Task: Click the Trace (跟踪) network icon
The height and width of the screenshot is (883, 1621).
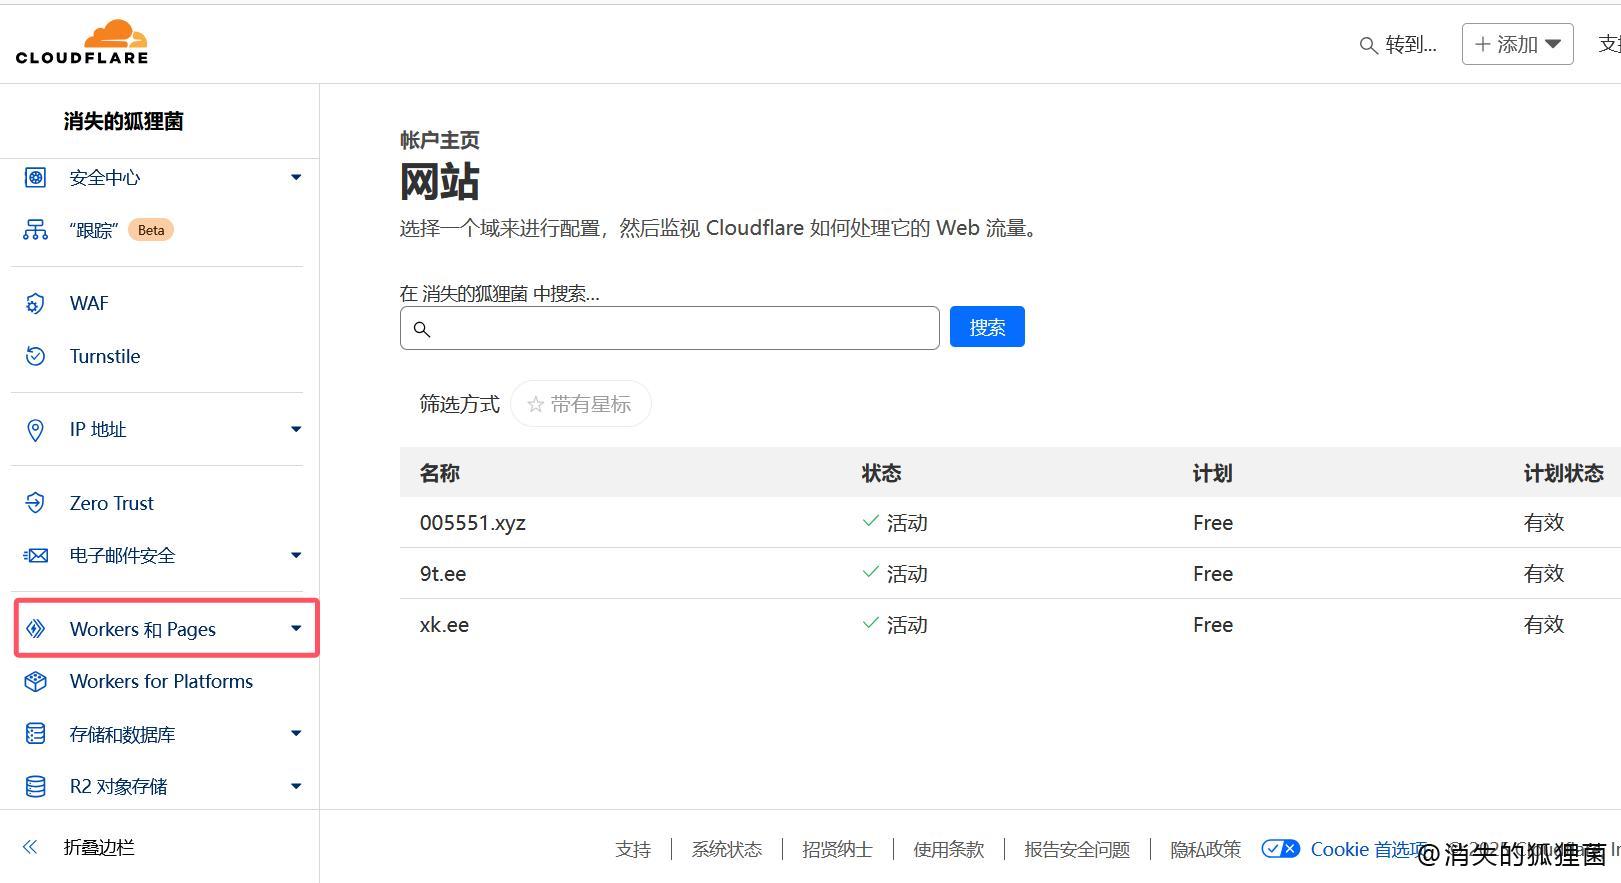Action: (x=35, y=230)
